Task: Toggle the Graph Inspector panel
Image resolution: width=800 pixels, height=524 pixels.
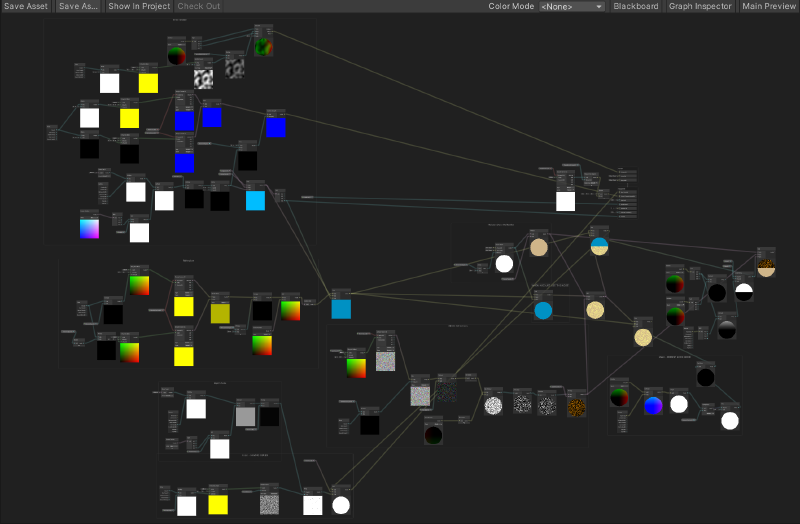Action: (x=700, y=6)
